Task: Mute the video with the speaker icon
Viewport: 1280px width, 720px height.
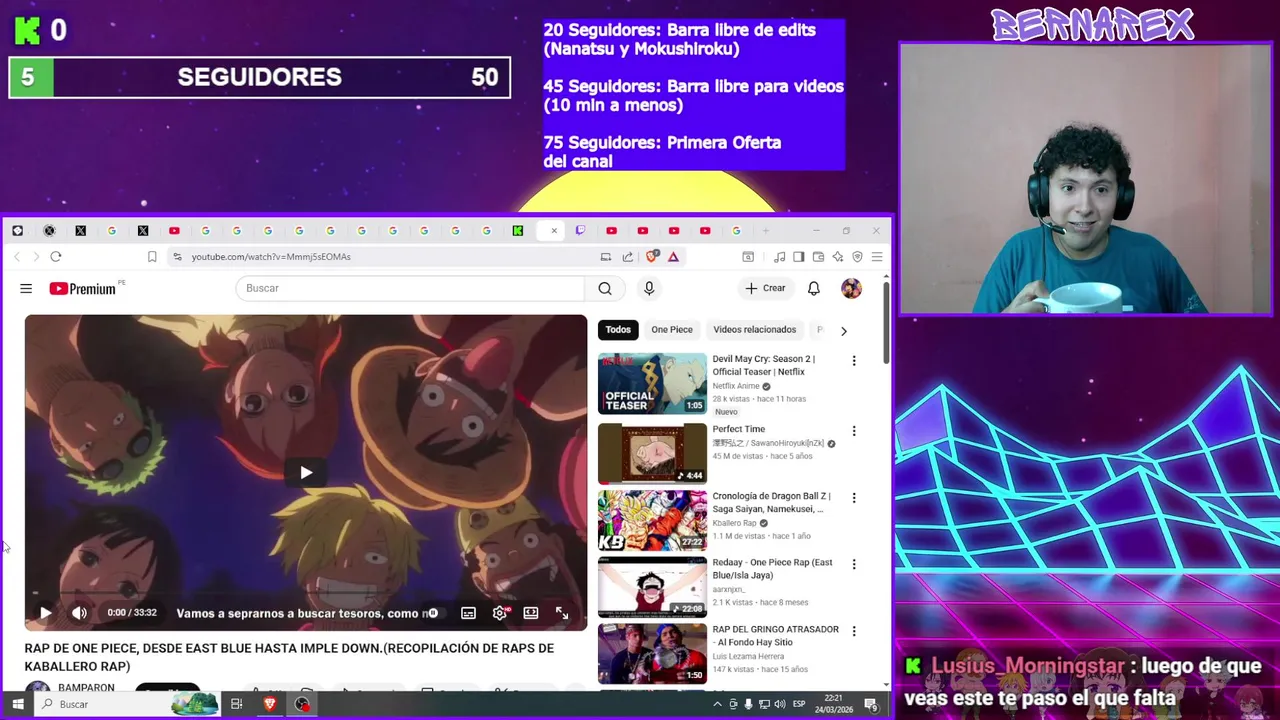Action: coord(79,613)
